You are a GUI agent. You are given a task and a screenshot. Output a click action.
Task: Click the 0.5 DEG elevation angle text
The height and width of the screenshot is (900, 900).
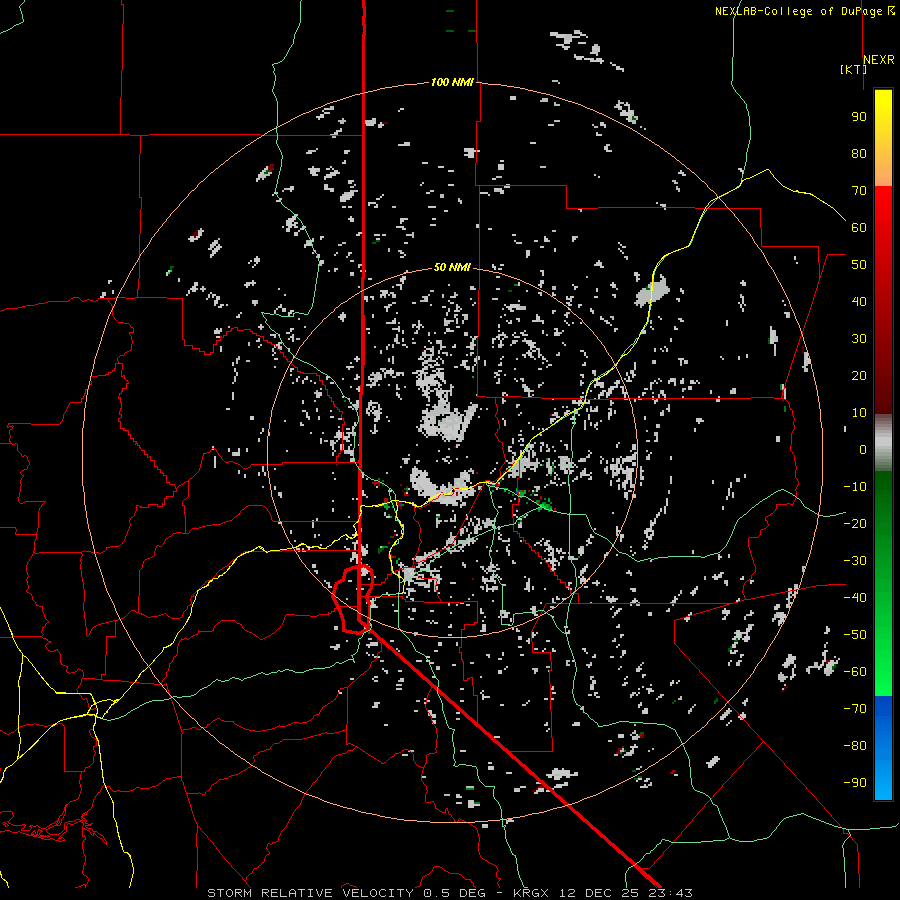pos(454,893)
